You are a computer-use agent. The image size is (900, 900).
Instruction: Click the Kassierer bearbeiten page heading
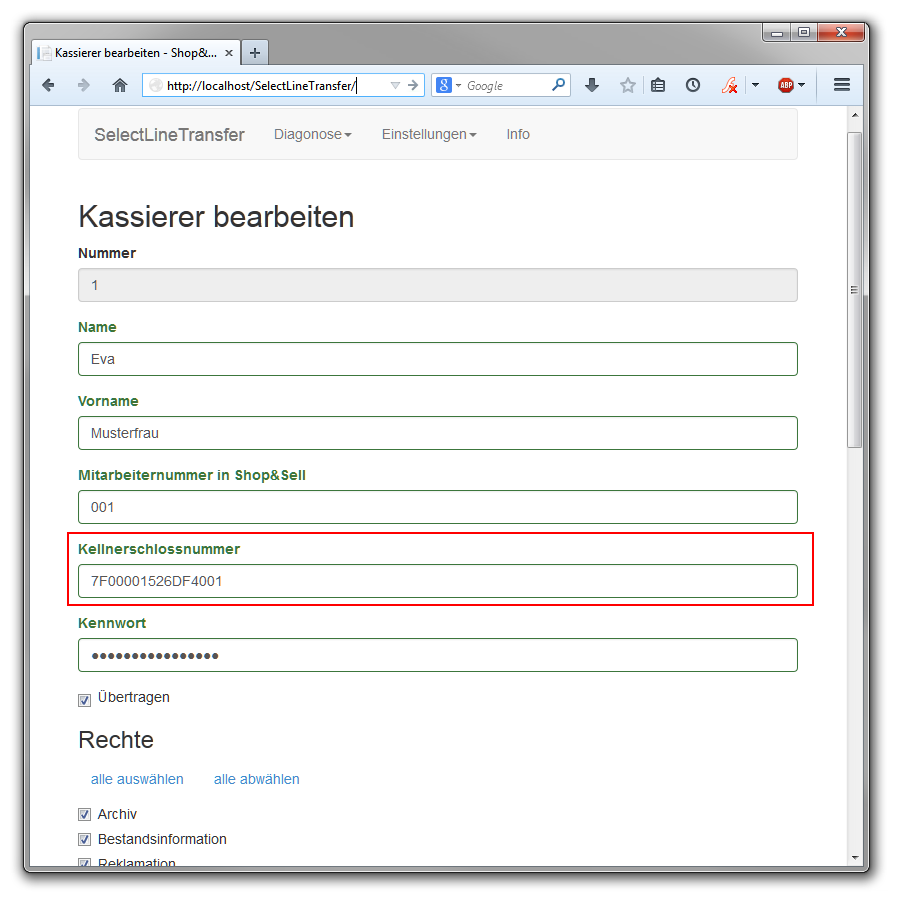click(216, 217)
